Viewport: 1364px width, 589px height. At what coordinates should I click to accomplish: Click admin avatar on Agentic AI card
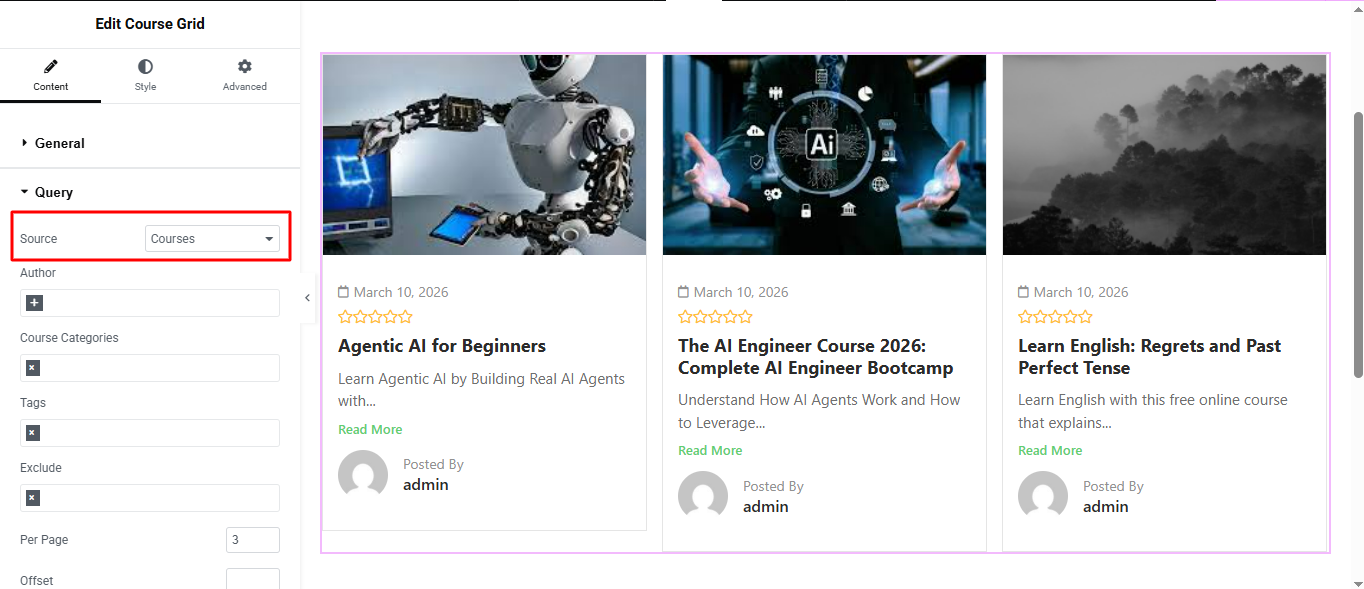click(363, 475)
